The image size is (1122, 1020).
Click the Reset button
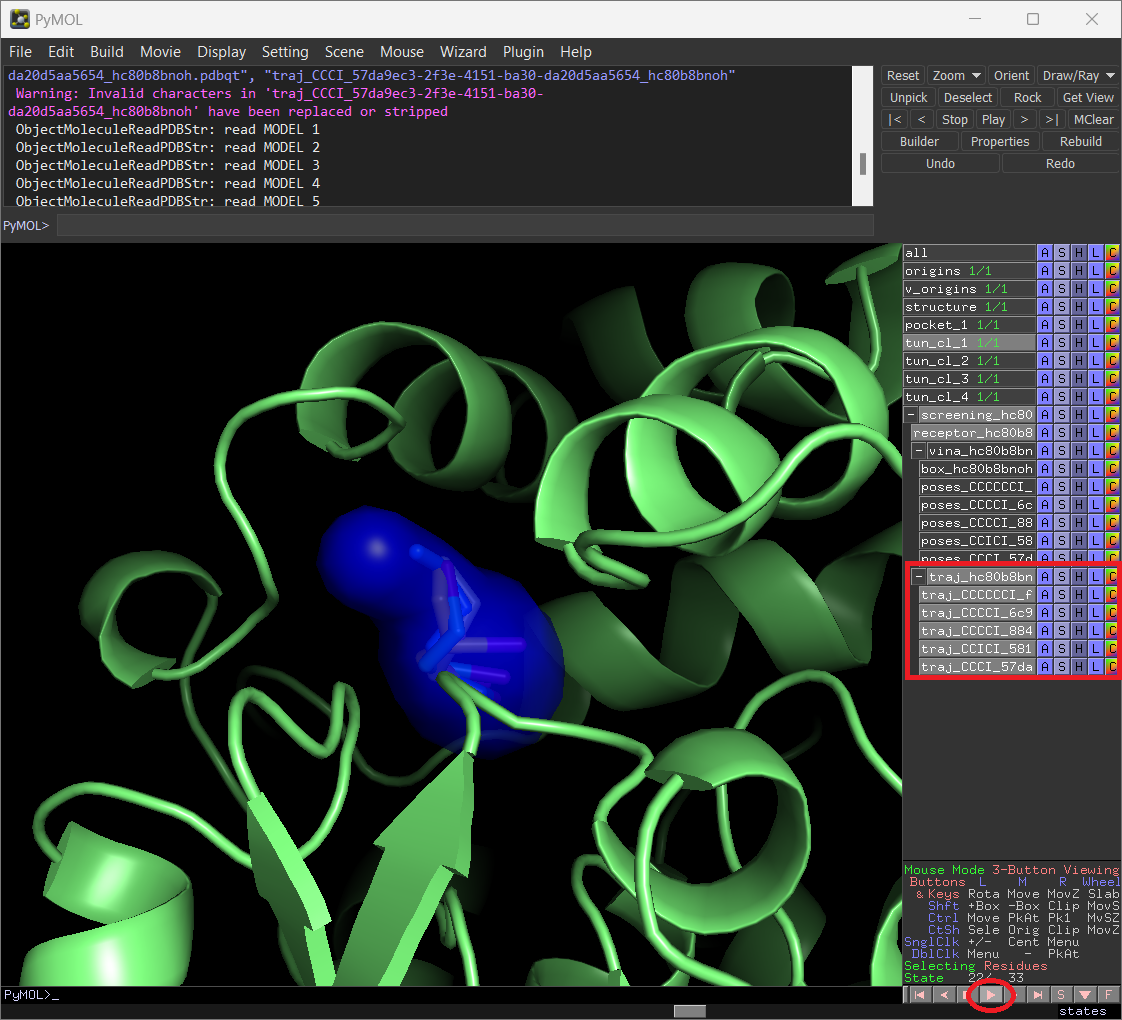tap(903, 75)
